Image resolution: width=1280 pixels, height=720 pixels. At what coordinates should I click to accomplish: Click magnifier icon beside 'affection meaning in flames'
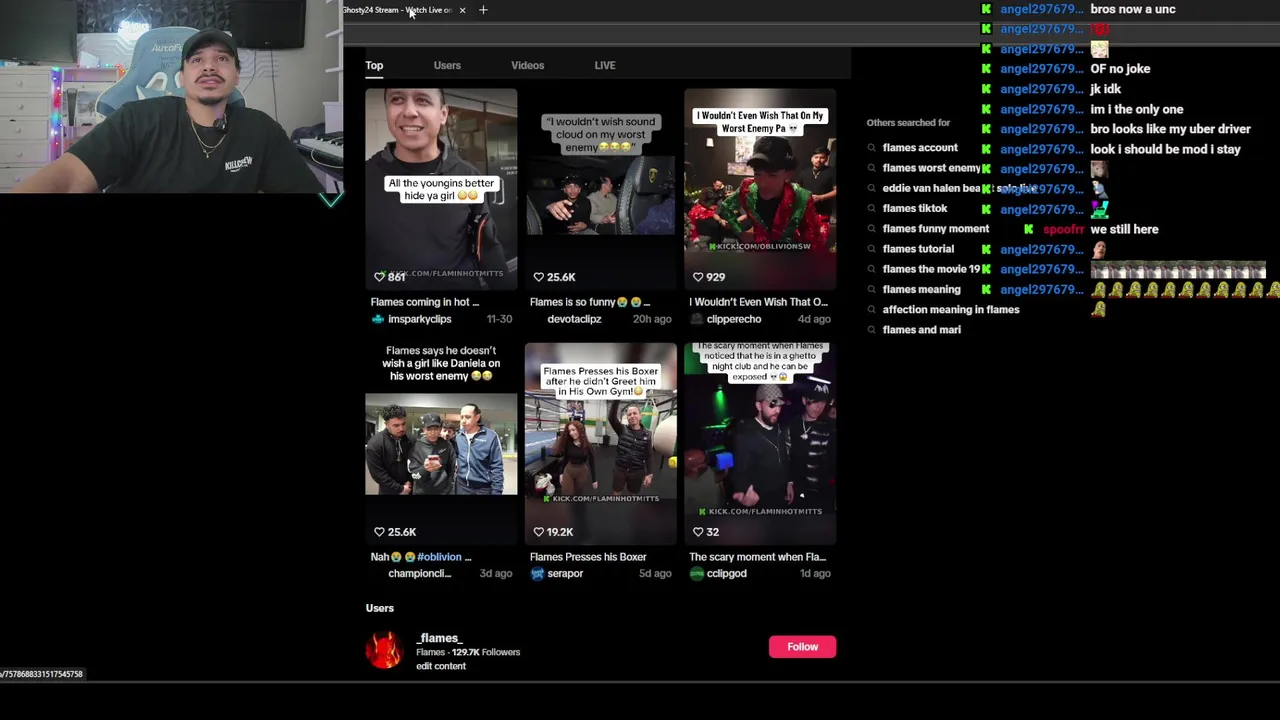click(x=872, y=310)
